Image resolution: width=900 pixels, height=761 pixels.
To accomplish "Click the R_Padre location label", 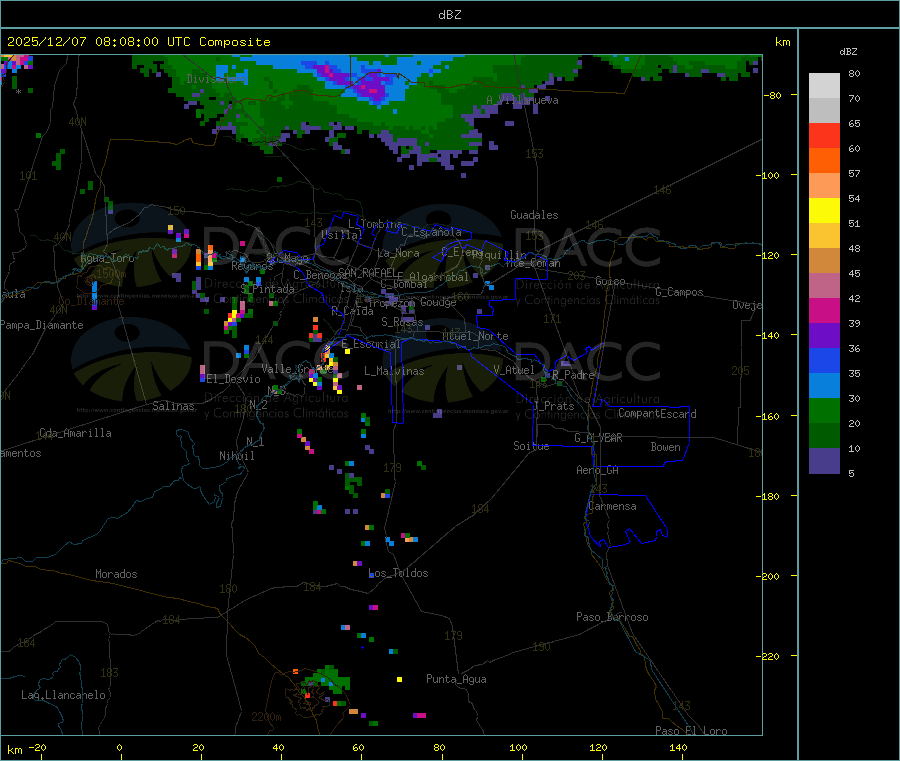I will pyautogui.click(x=573, y=375).
